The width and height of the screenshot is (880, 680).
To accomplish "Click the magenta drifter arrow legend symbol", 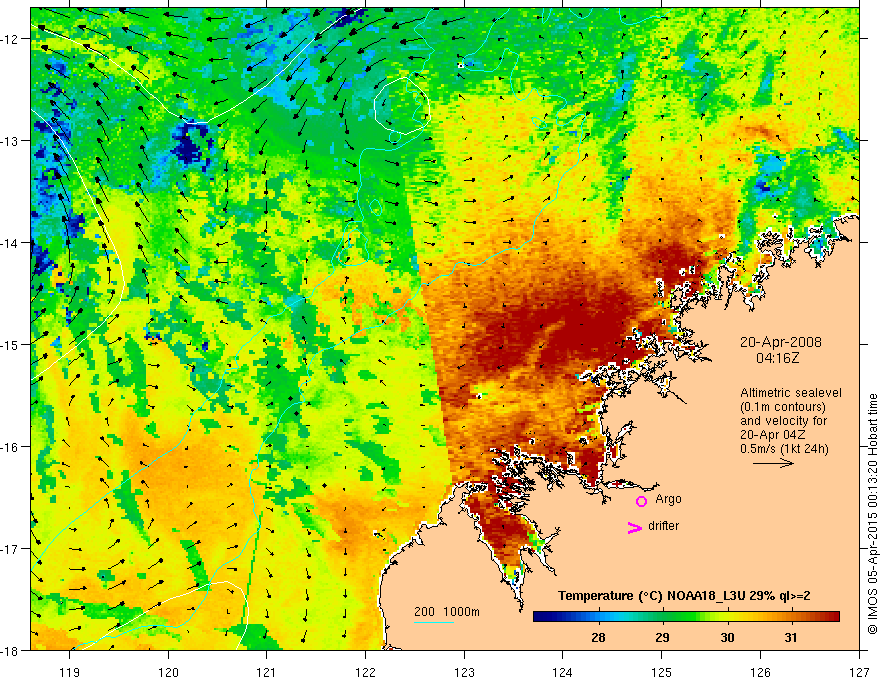I will [635, 527].
